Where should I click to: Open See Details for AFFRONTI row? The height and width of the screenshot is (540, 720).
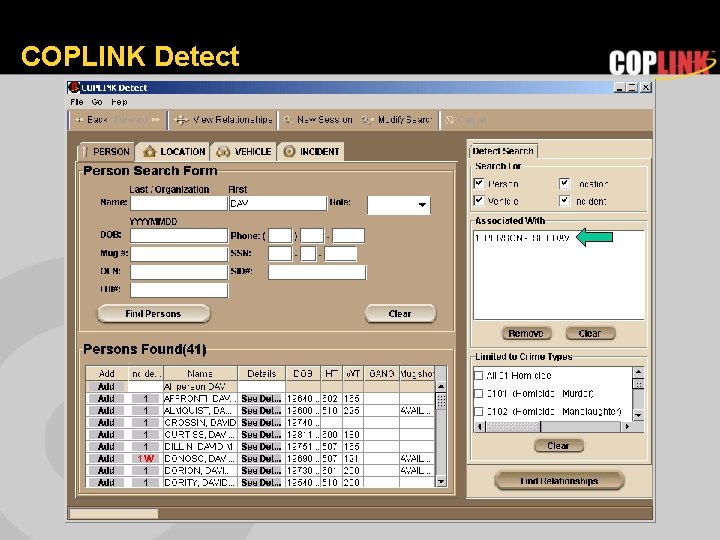tap(261, 399)
